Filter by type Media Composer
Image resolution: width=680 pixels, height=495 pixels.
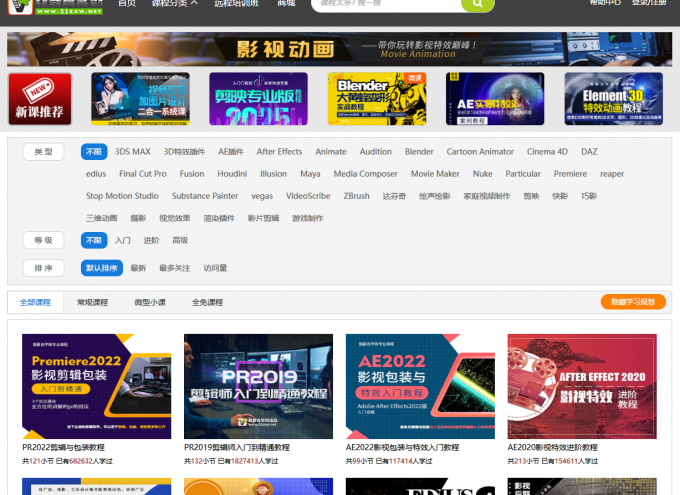[366, 174]
